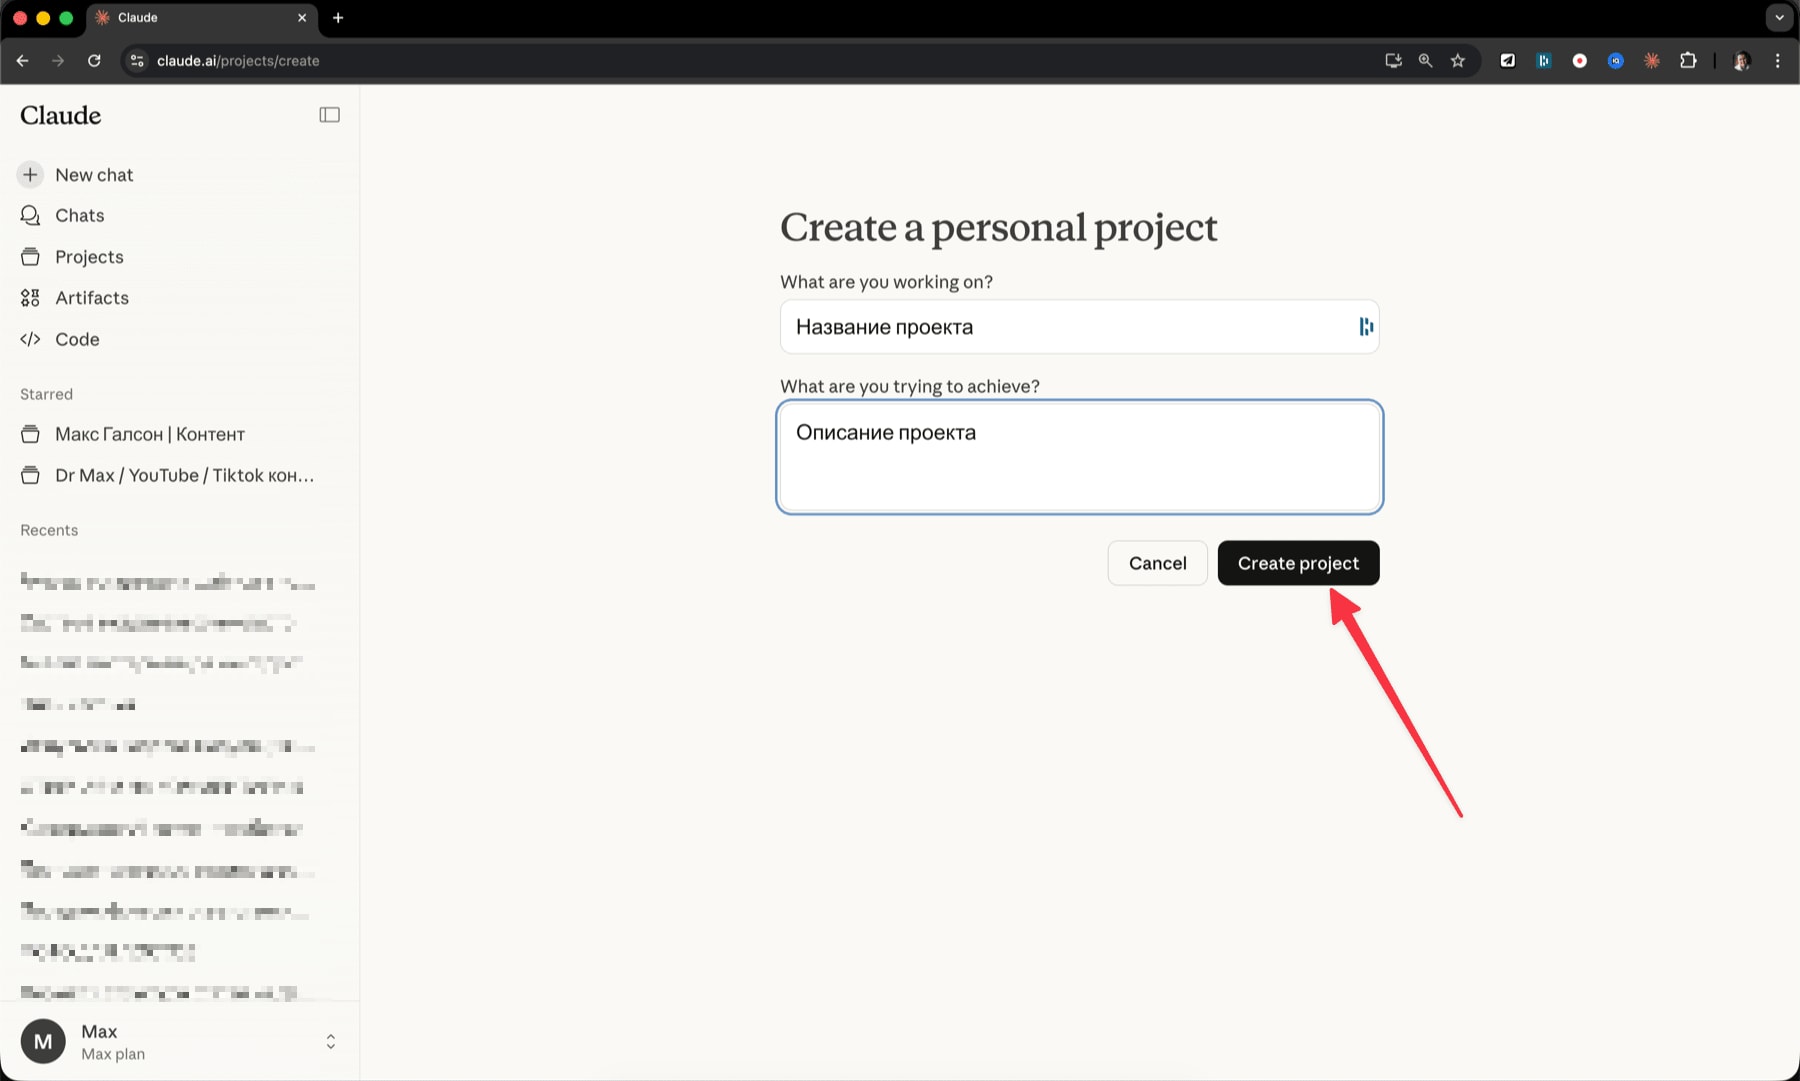The height and width of the screenshot is (1081, 1800).
Task: Click the extension icon inside name field
Action: pos(1366,327)
